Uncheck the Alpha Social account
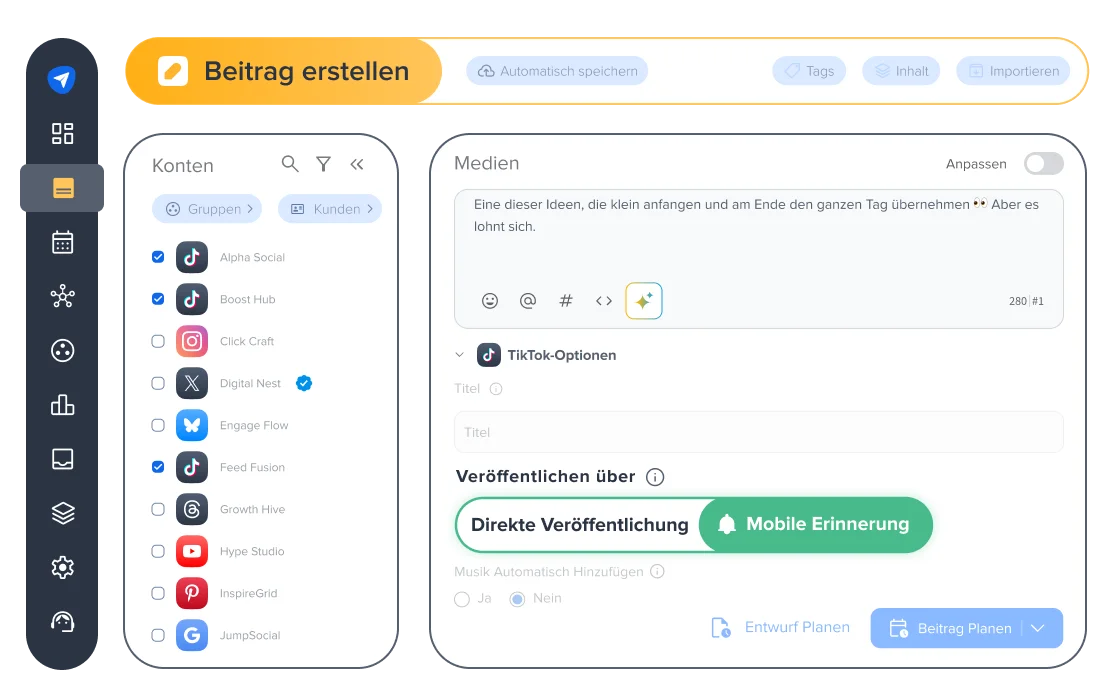 click(158, 257)
